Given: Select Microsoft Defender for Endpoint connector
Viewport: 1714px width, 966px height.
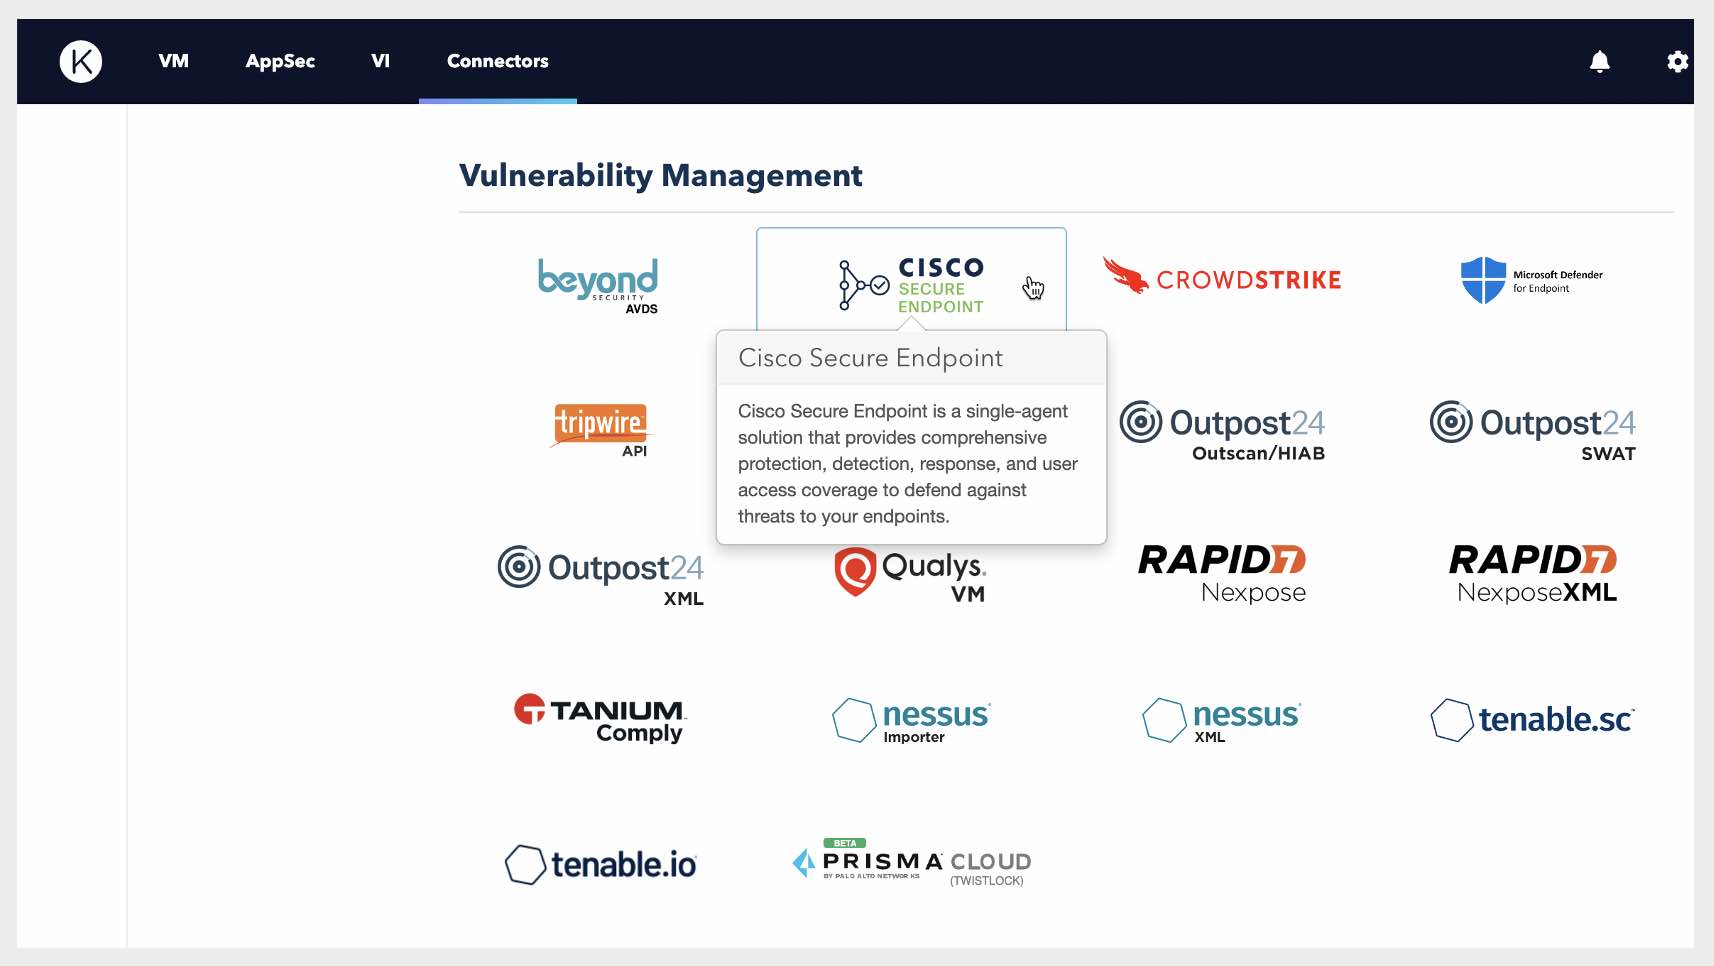Looking at the screenshot, I should 1531,280.
